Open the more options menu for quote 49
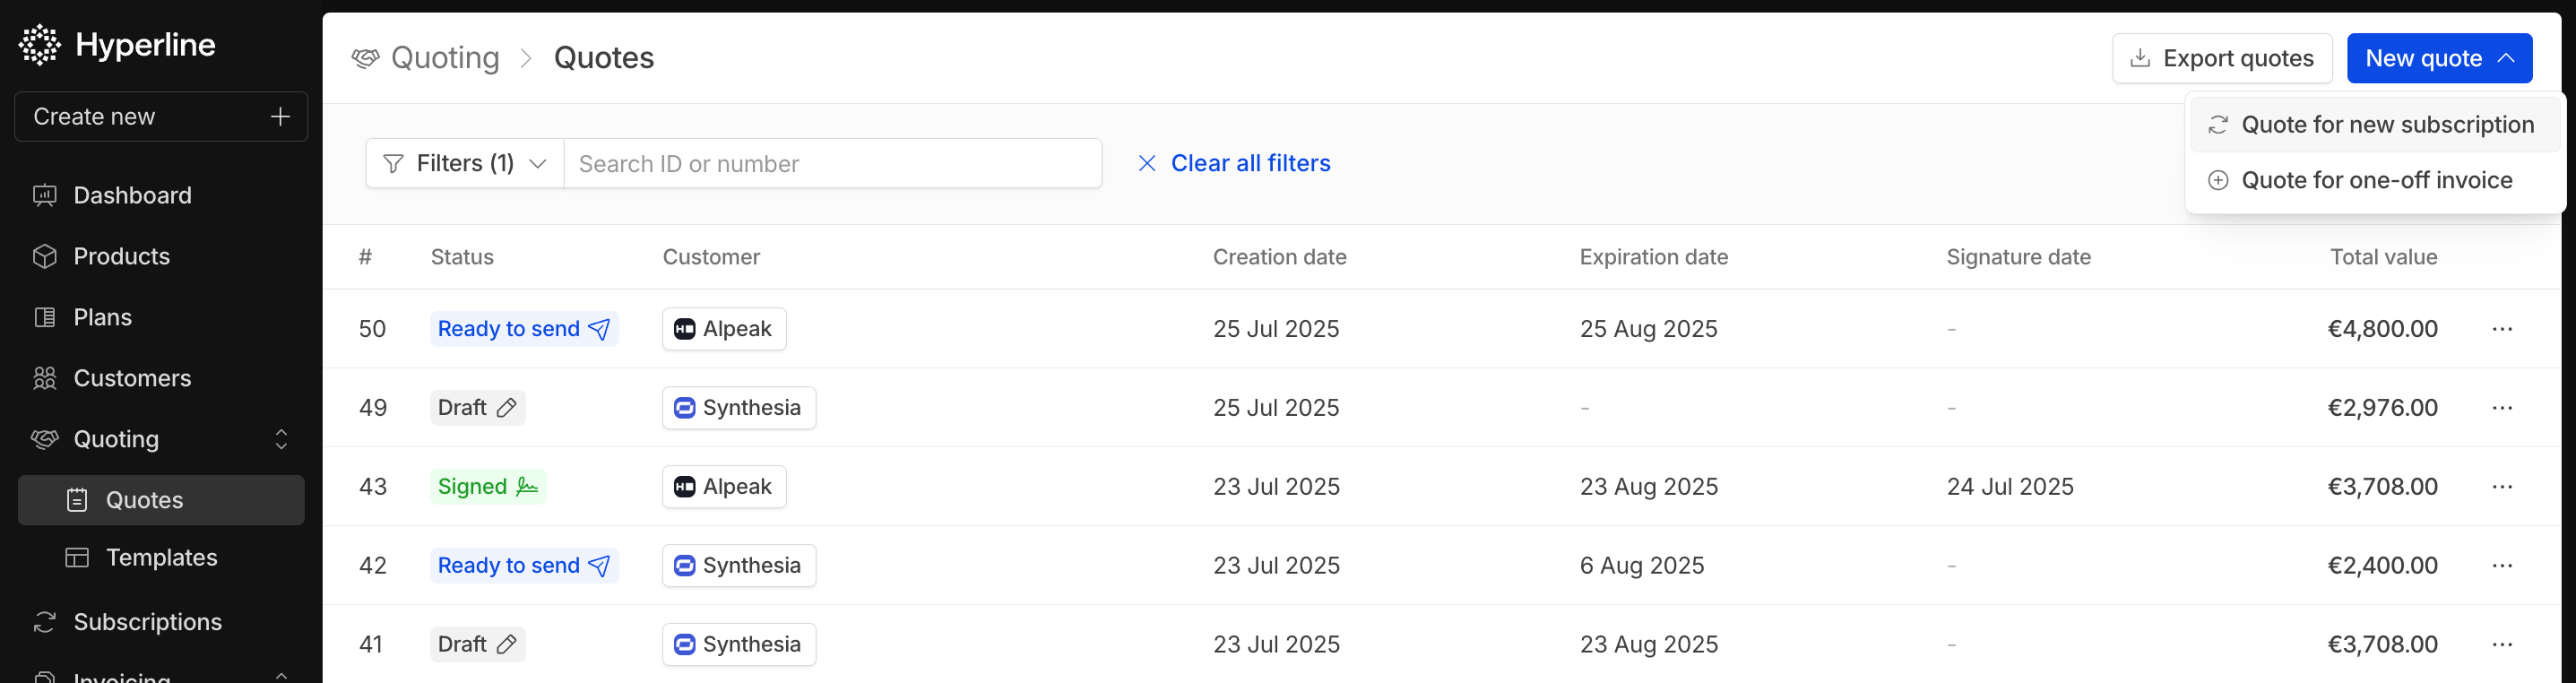The height and width of the screenshot is (683, 2576). 2502,408
